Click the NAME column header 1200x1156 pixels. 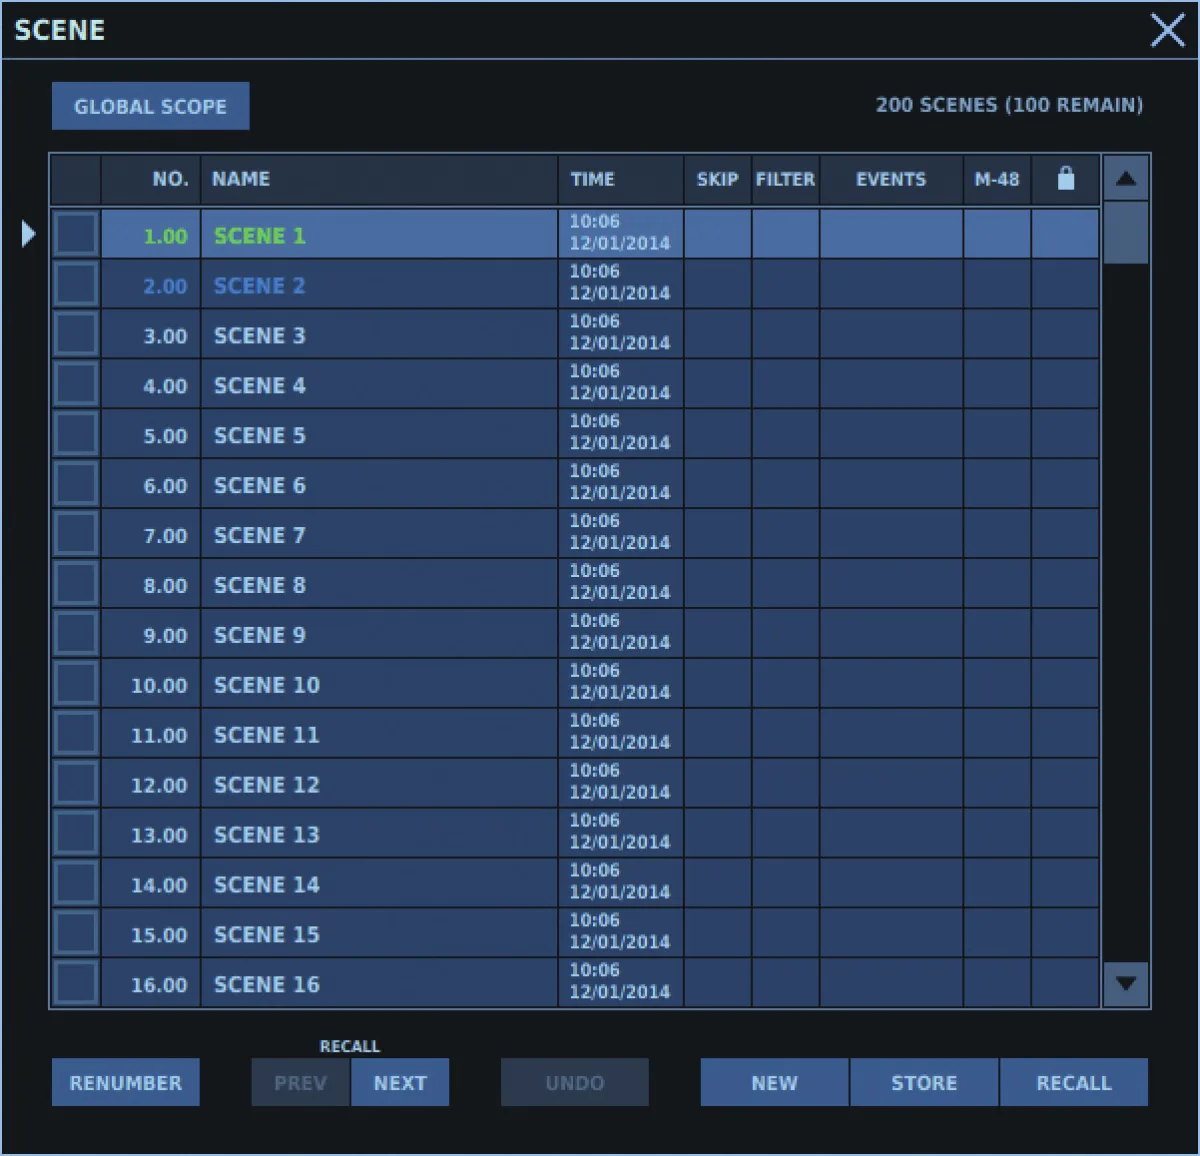pyautogui.click(x=380, y=179)
